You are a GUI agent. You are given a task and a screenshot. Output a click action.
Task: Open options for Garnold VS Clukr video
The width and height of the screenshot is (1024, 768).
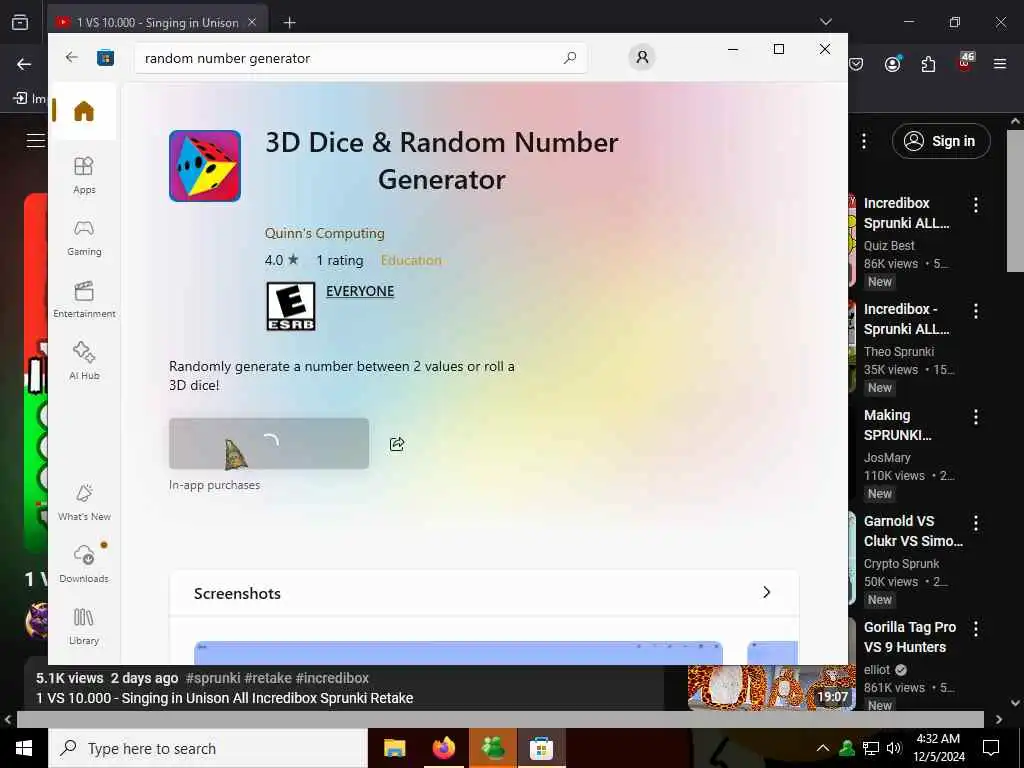pyautogui.click(x=976, y=522)
